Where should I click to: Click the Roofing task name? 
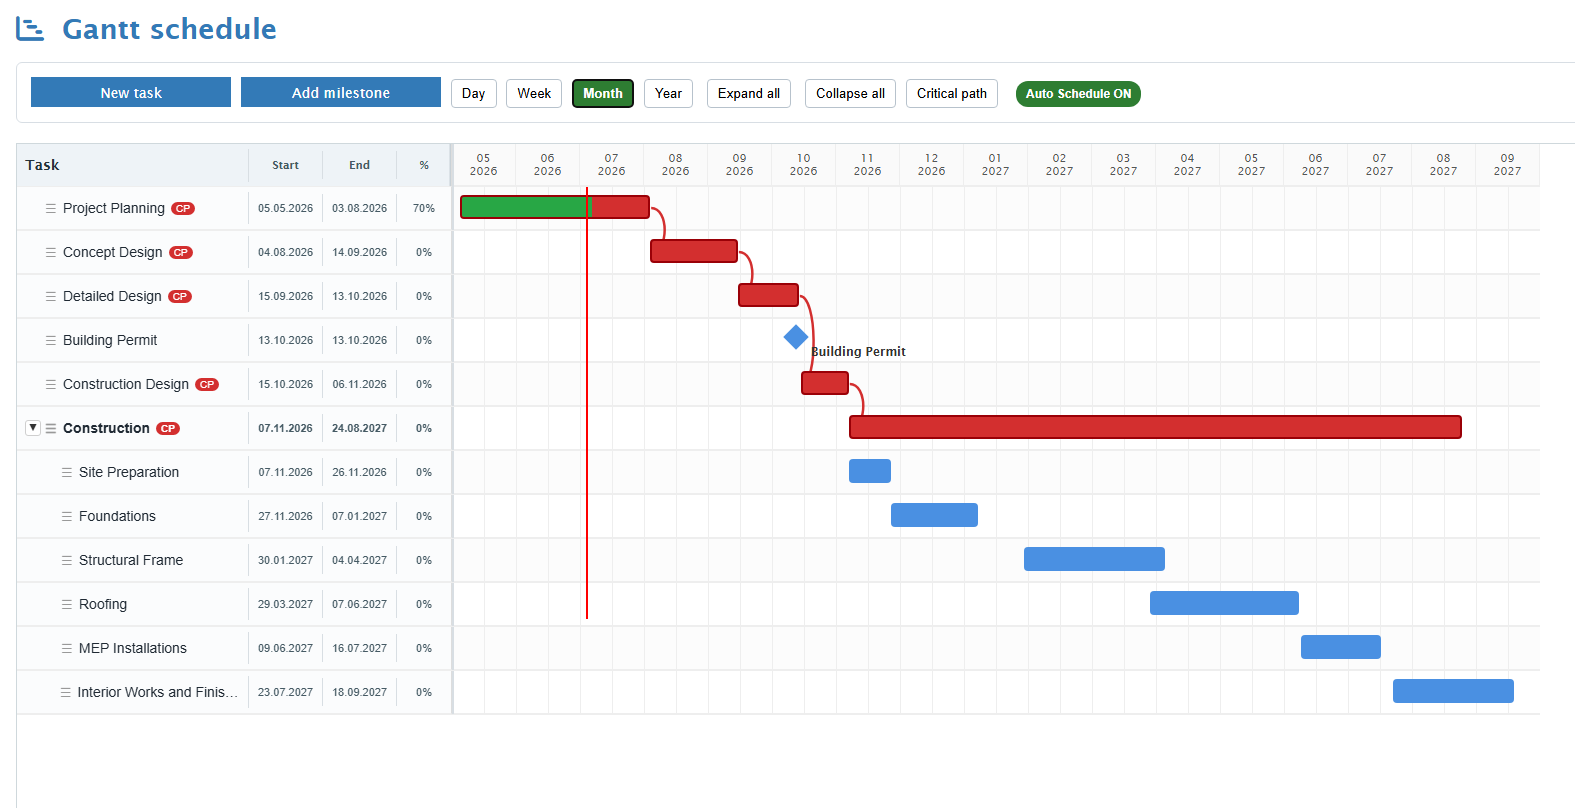click(x=103, y=604)
